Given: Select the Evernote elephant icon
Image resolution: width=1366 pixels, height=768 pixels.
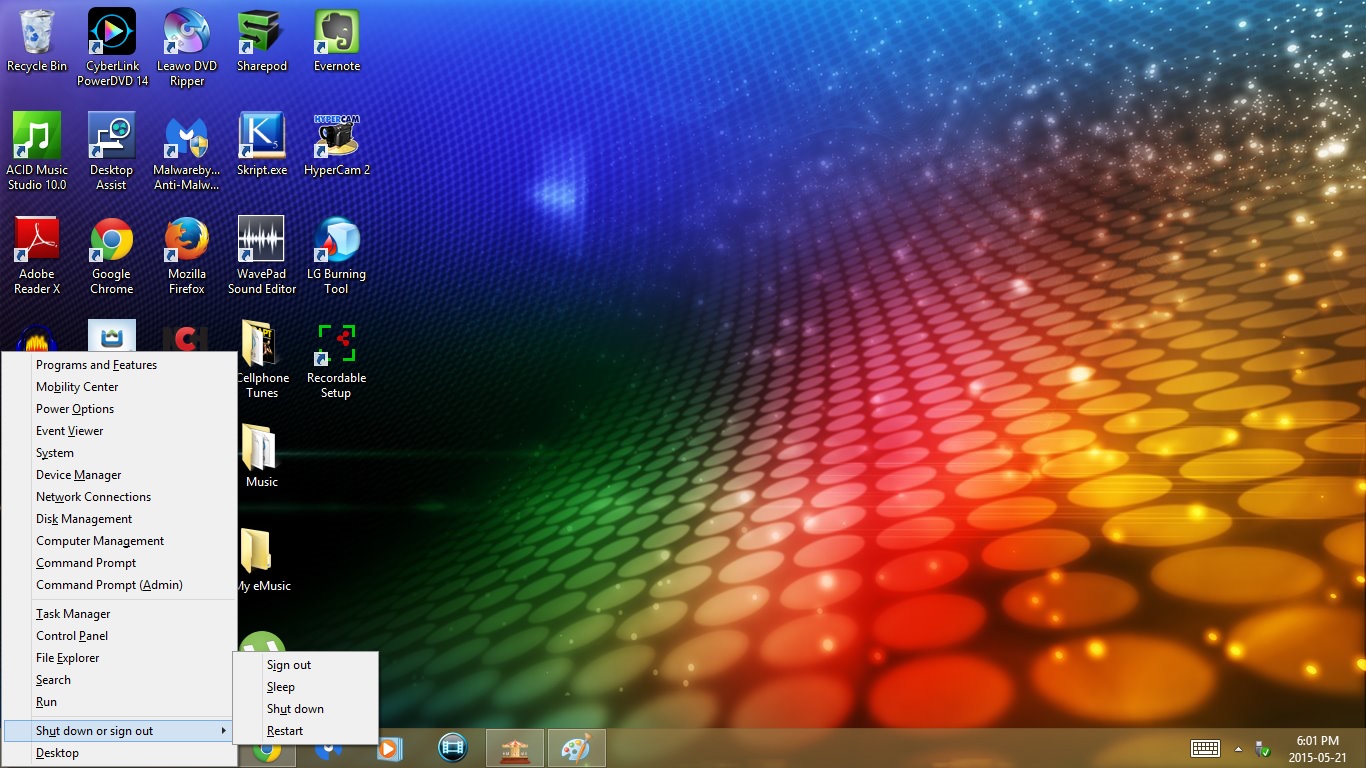Looking at the screenshot, I should coord(337,42).
